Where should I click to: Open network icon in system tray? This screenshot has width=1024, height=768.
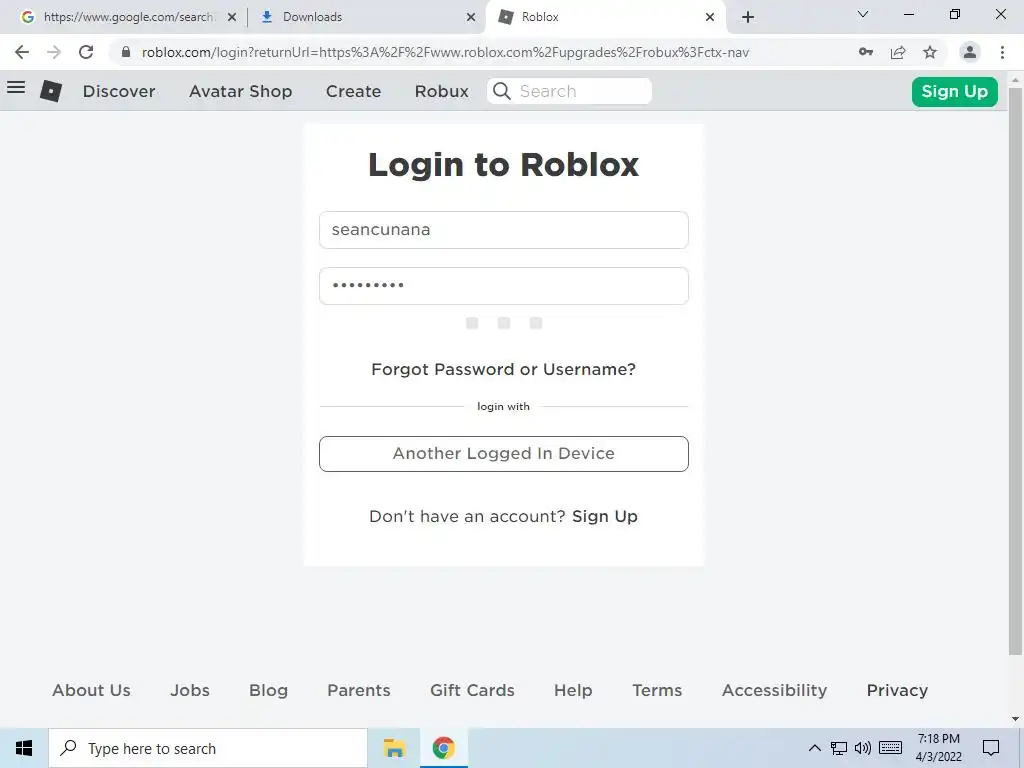pos(839,748)
